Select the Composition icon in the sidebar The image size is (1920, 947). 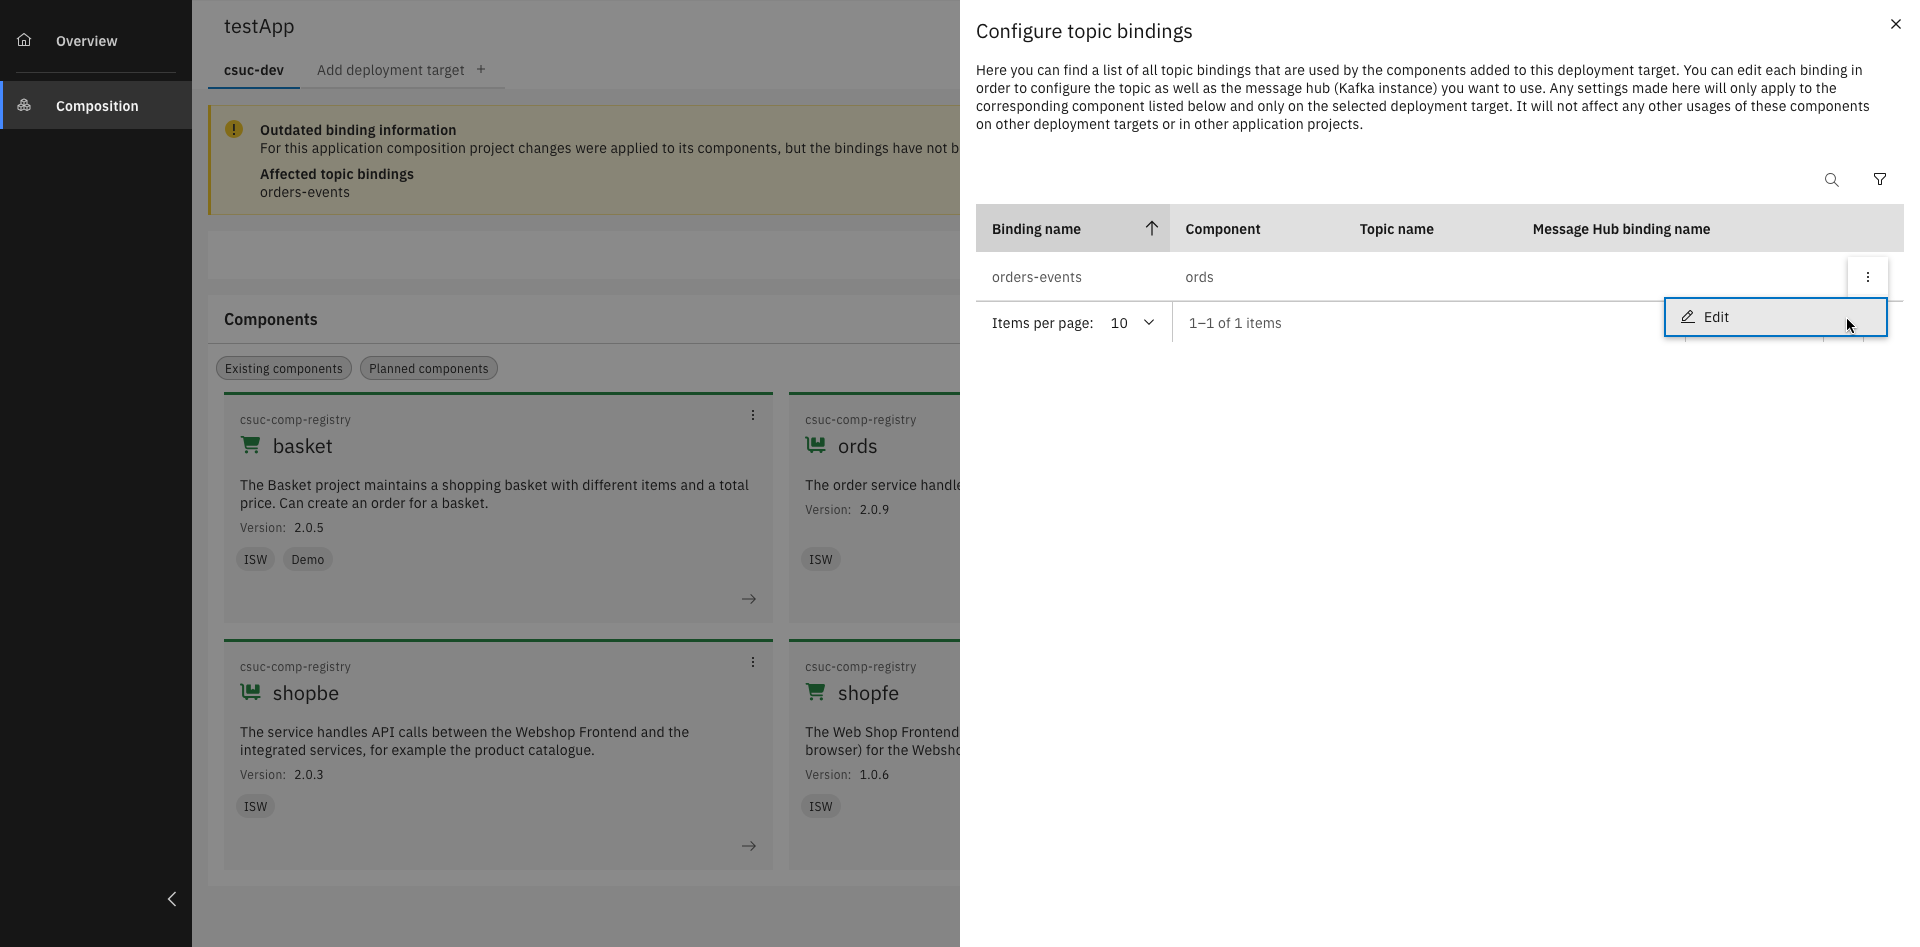[24, 105]
